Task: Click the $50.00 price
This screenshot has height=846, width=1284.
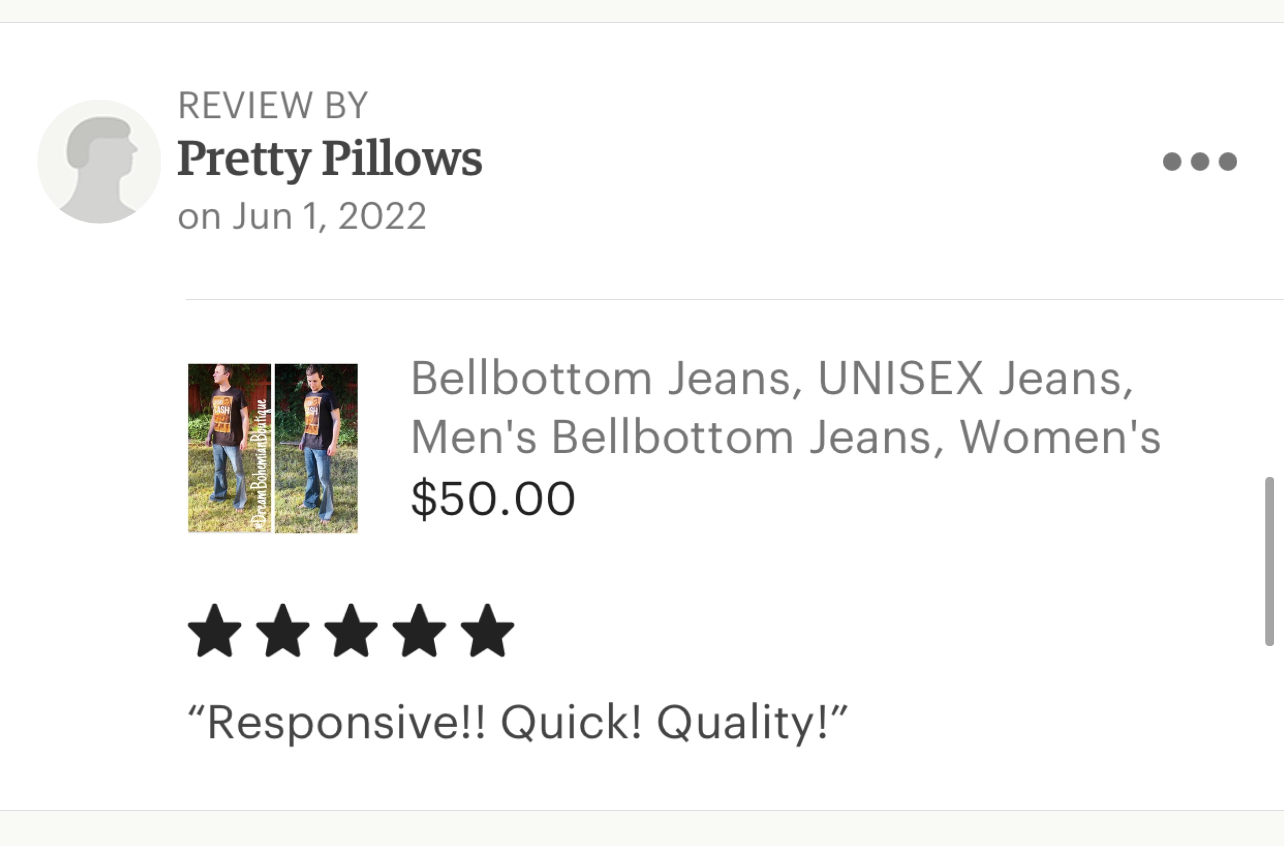Action: (x=493, y=498)
